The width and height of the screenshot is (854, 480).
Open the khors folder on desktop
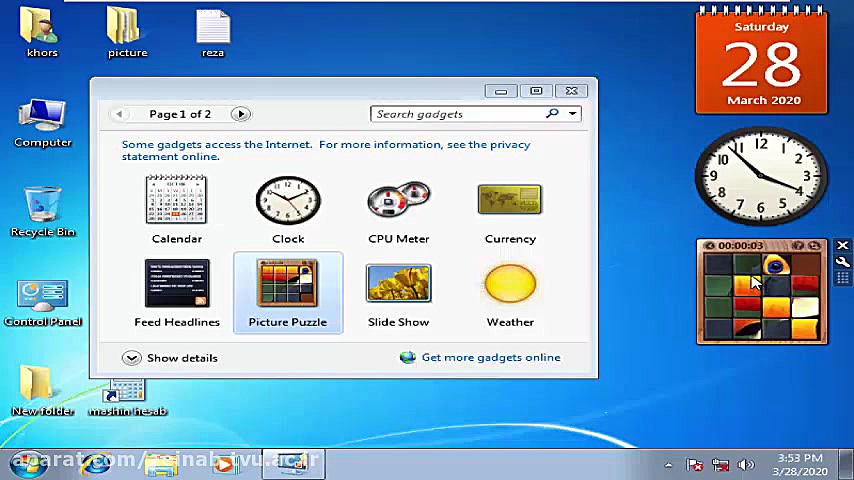(41, 33)
